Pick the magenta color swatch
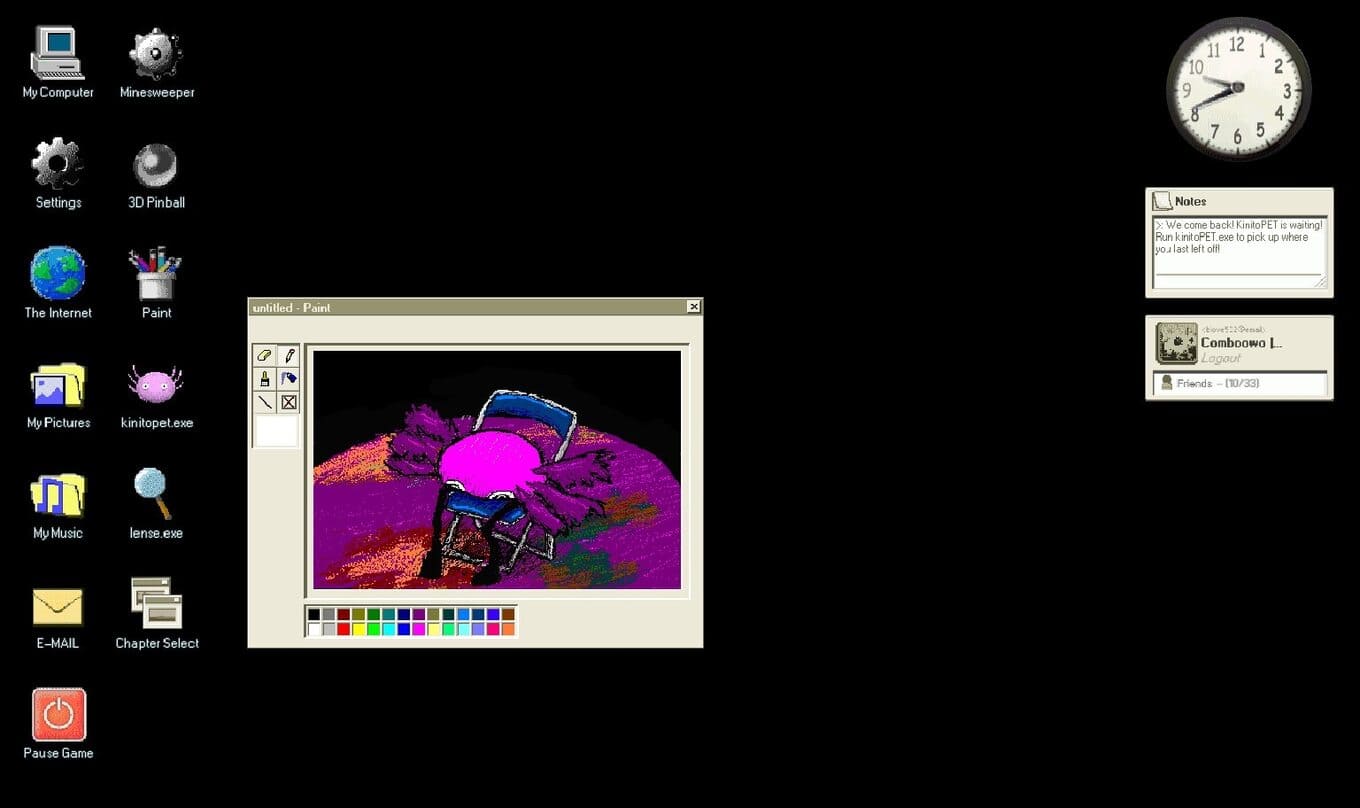 coord(419,629)
